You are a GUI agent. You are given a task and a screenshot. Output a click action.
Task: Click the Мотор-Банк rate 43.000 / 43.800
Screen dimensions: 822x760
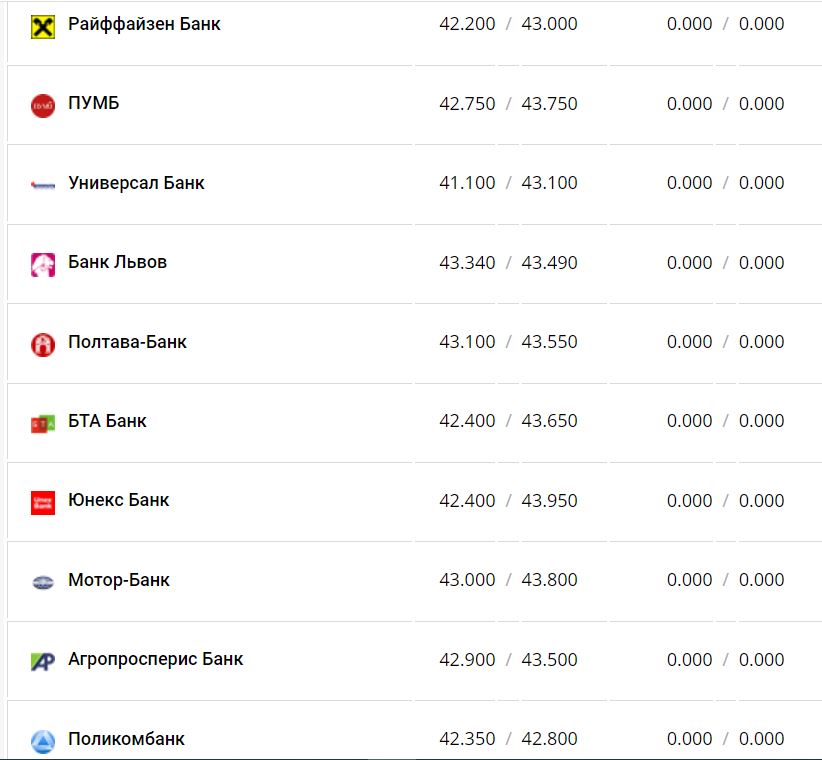[x=508, y=580]
